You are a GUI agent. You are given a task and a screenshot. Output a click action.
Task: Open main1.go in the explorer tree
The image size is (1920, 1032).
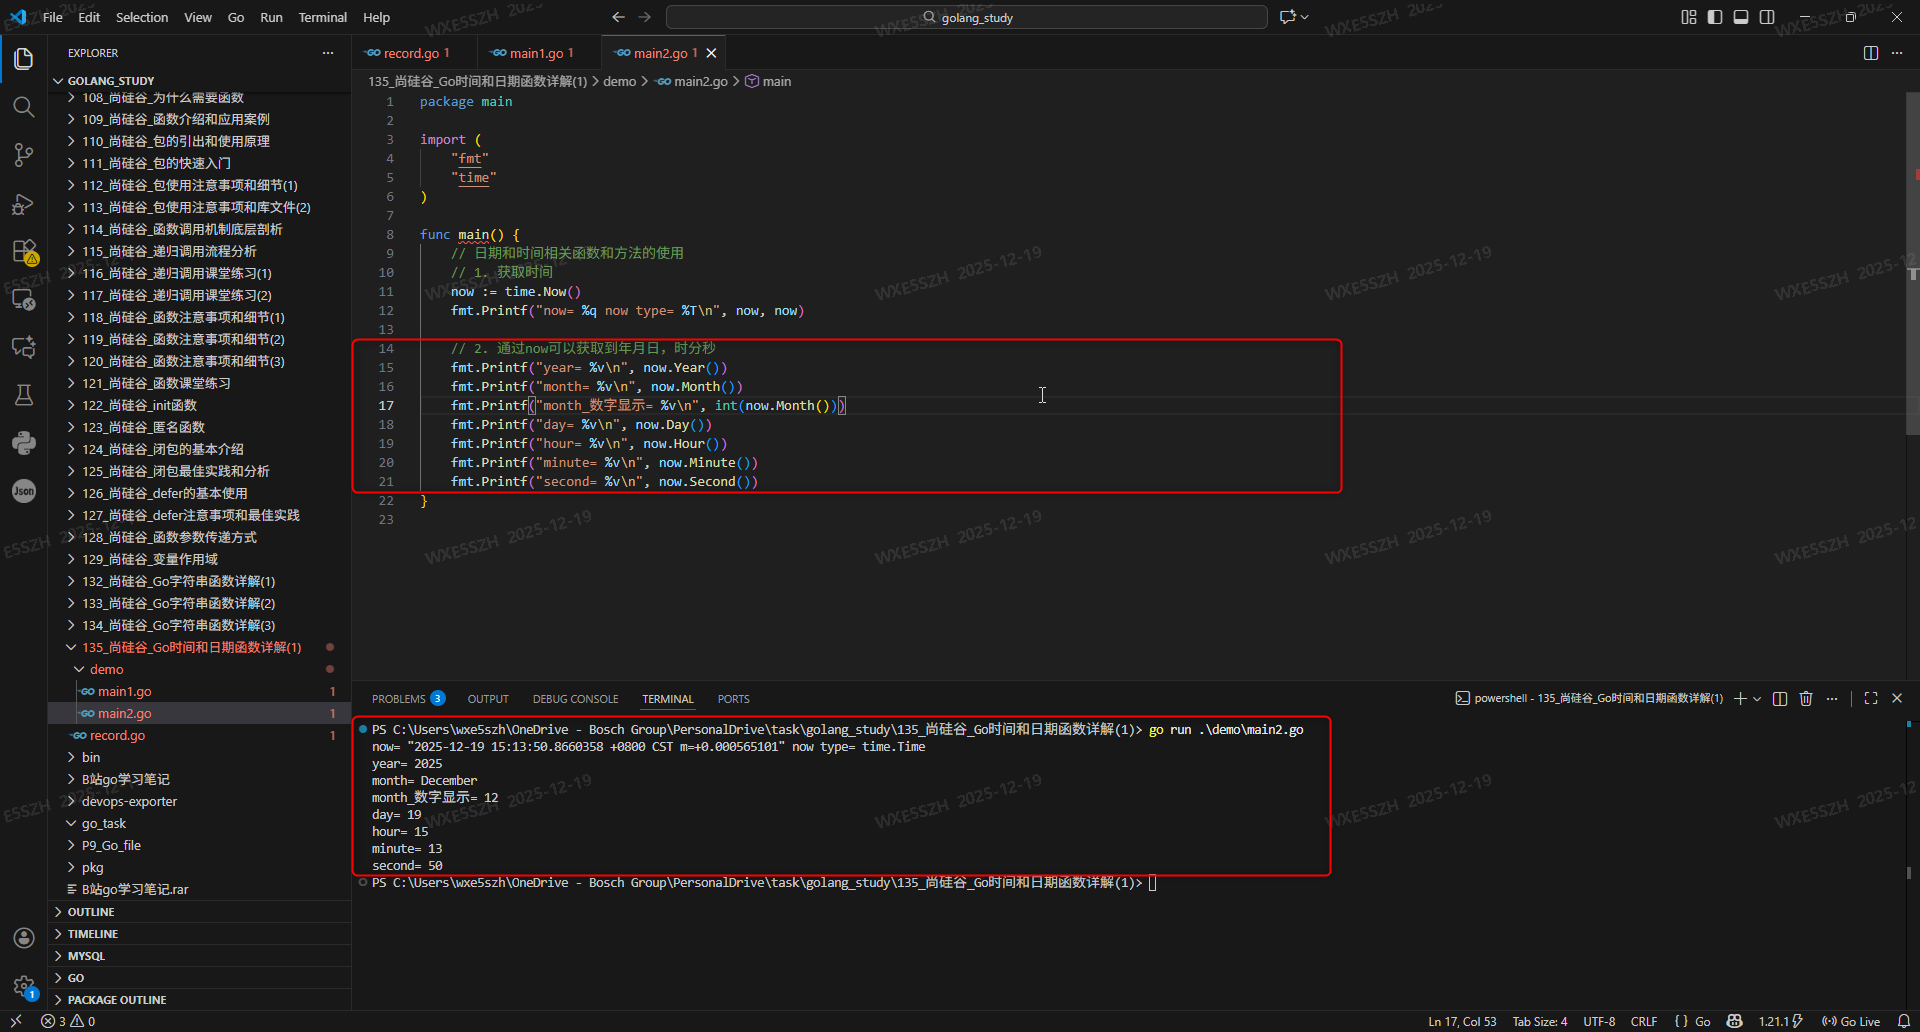125,691
